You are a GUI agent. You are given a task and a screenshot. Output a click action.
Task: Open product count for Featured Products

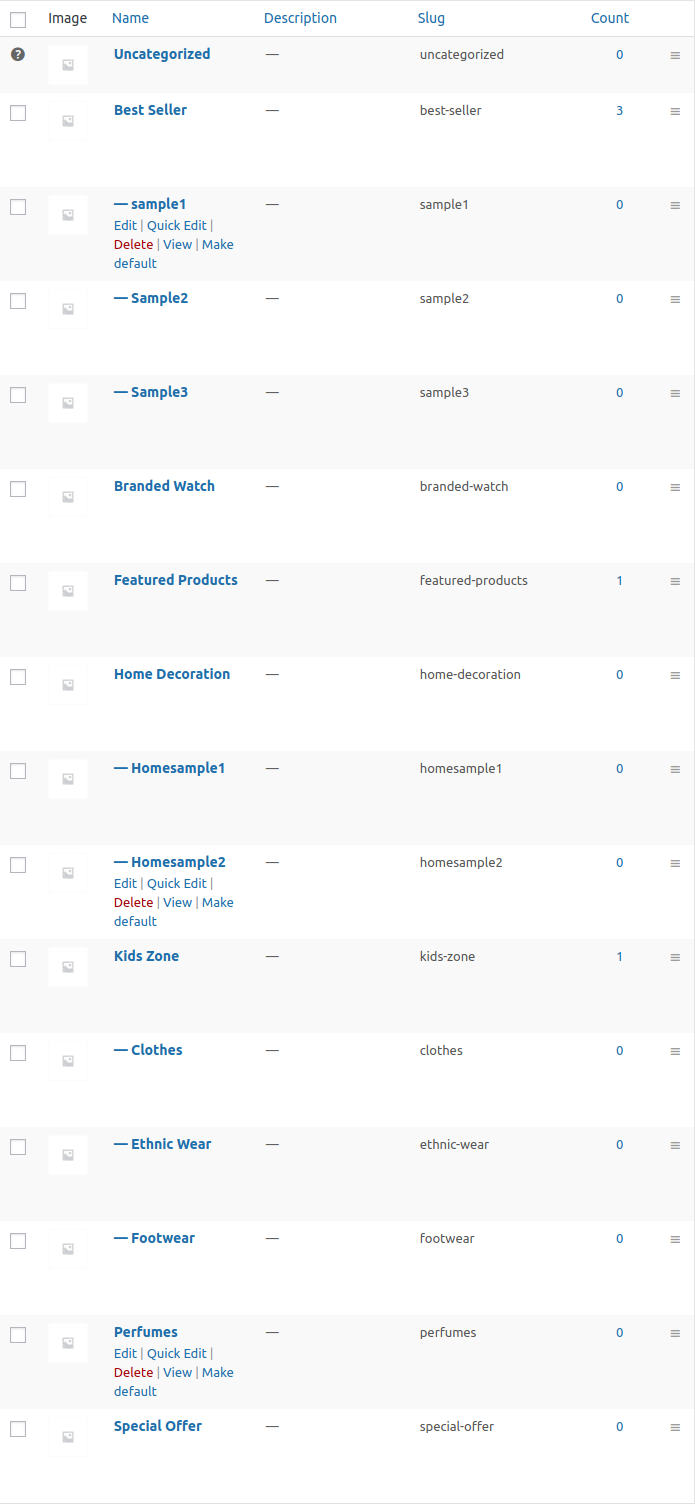(x=619, y=581)
